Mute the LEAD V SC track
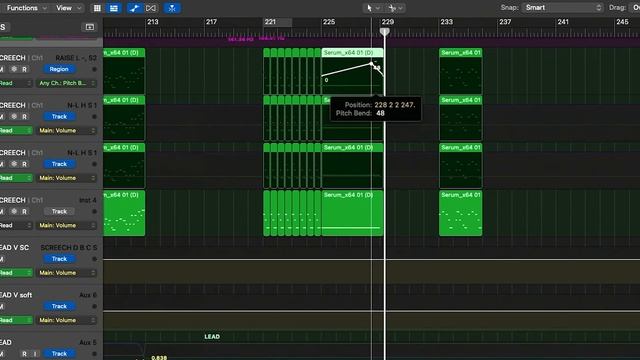The height and width of the screenshot is (360, 640). (2, 259)
